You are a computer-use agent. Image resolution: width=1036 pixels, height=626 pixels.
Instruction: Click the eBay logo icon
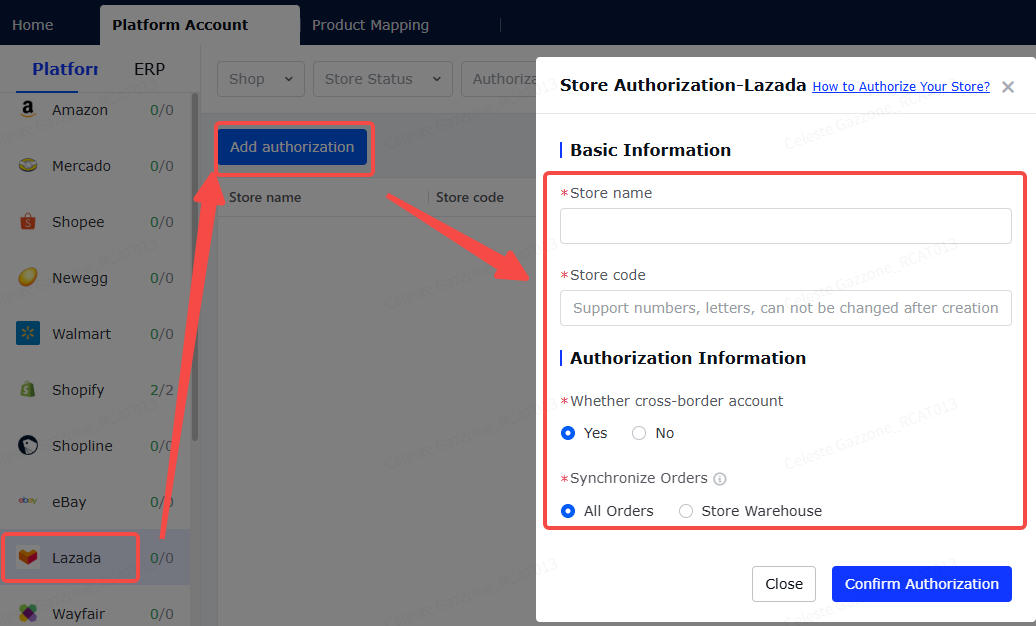point(28,501)
